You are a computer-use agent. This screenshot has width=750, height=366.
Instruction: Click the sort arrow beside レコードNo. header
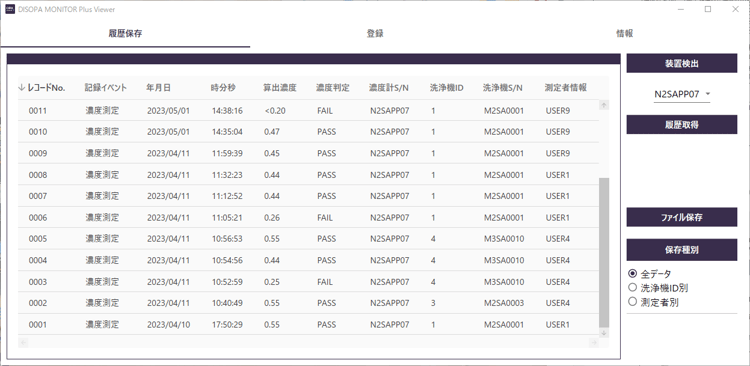[21, 88]
